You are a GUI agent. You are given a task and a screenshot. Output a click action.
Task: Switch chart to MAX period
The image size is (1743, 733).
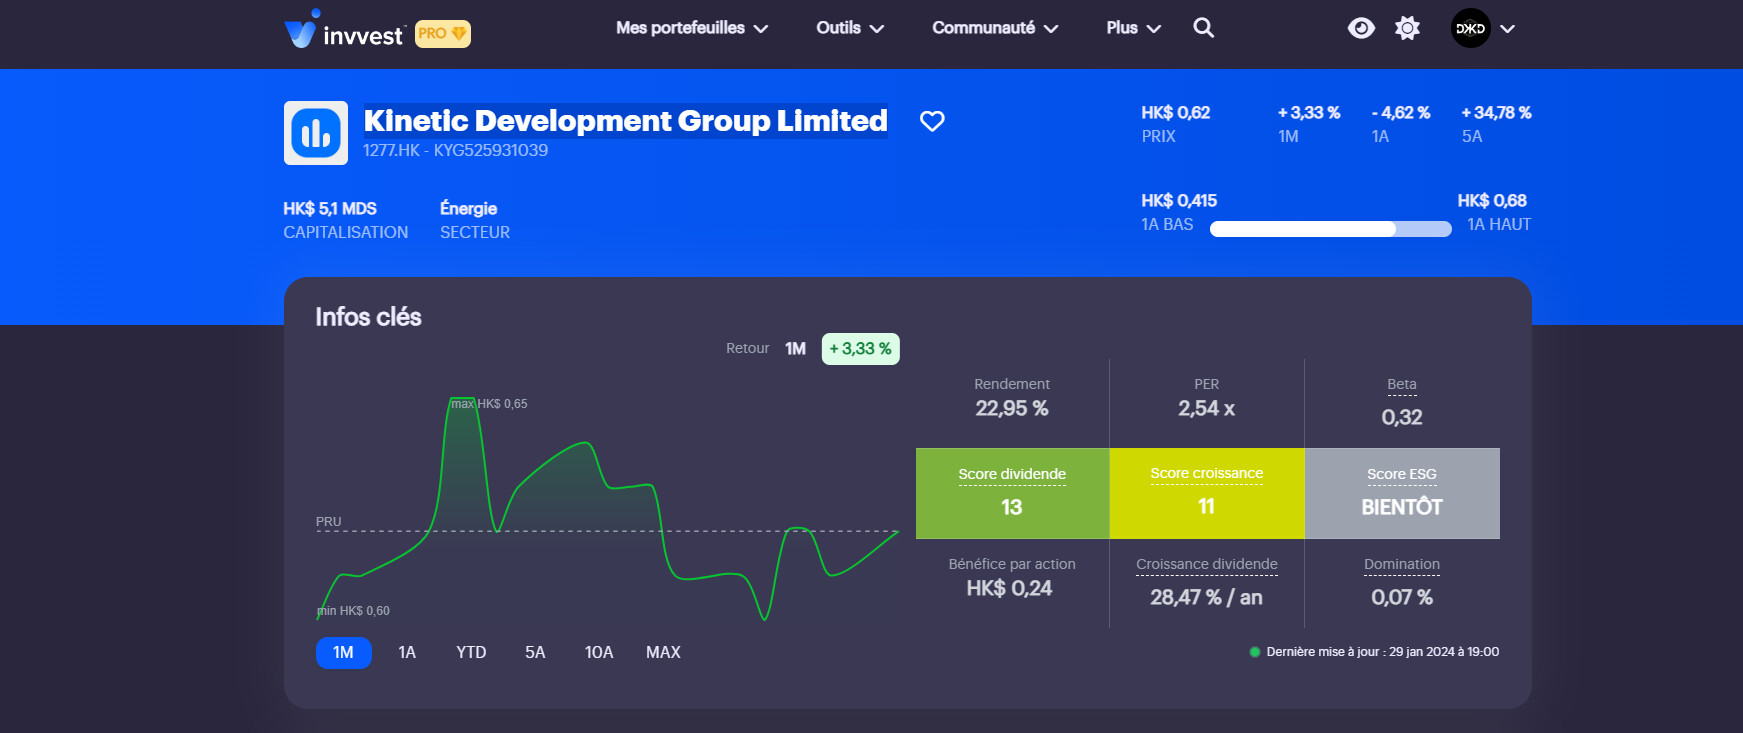coord(663,652)
